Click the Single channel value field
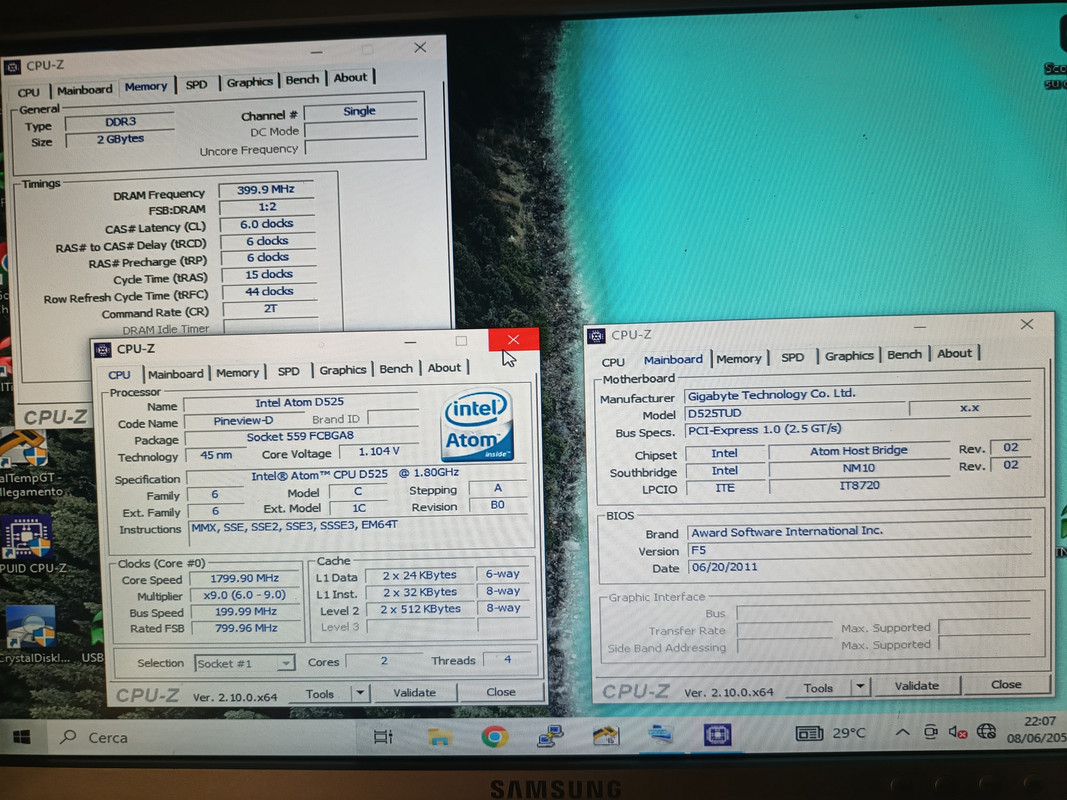This screenshot has height=800, width=1067. coord(360,112)
